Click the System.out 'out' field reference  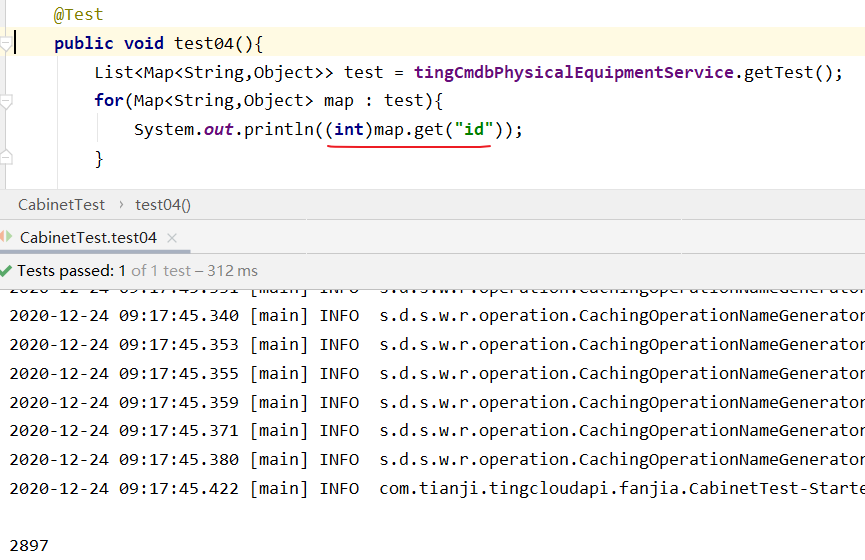218,130
